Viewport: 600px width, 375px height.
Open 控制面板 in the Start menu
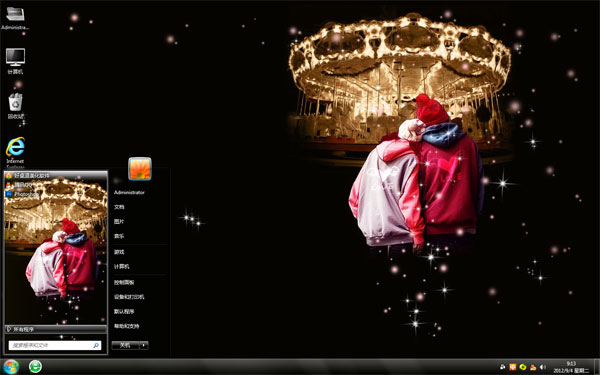[124, 282]
